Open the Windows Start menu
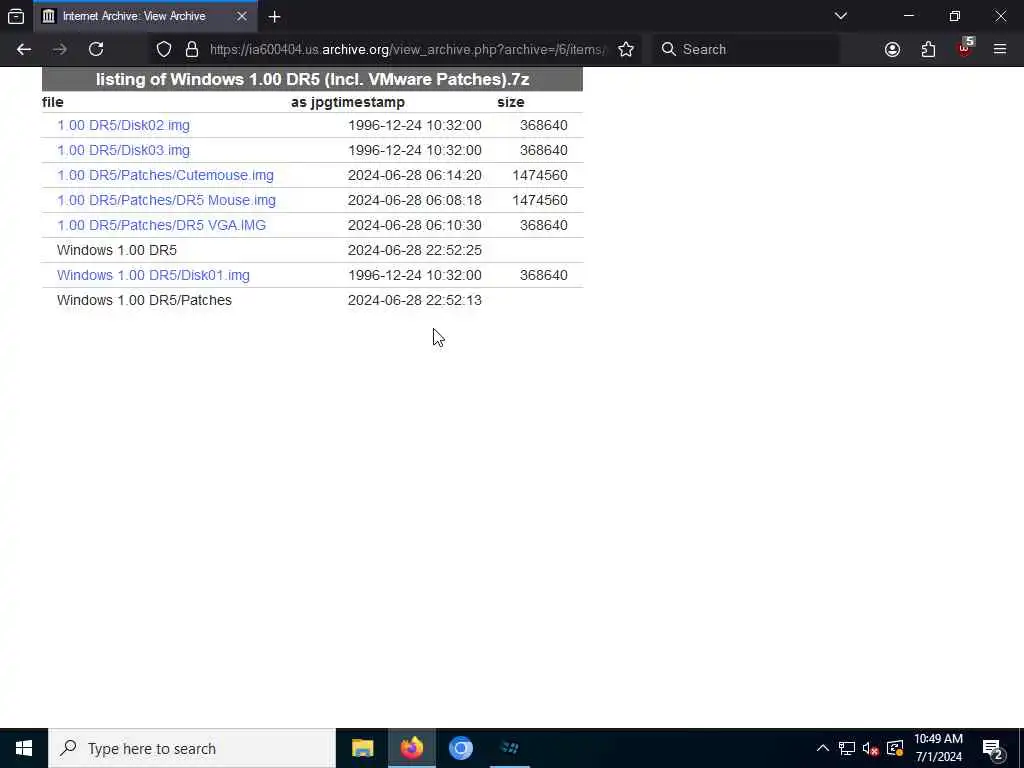The width and height of the screenshot is (1024, 768). click(24, 748)
